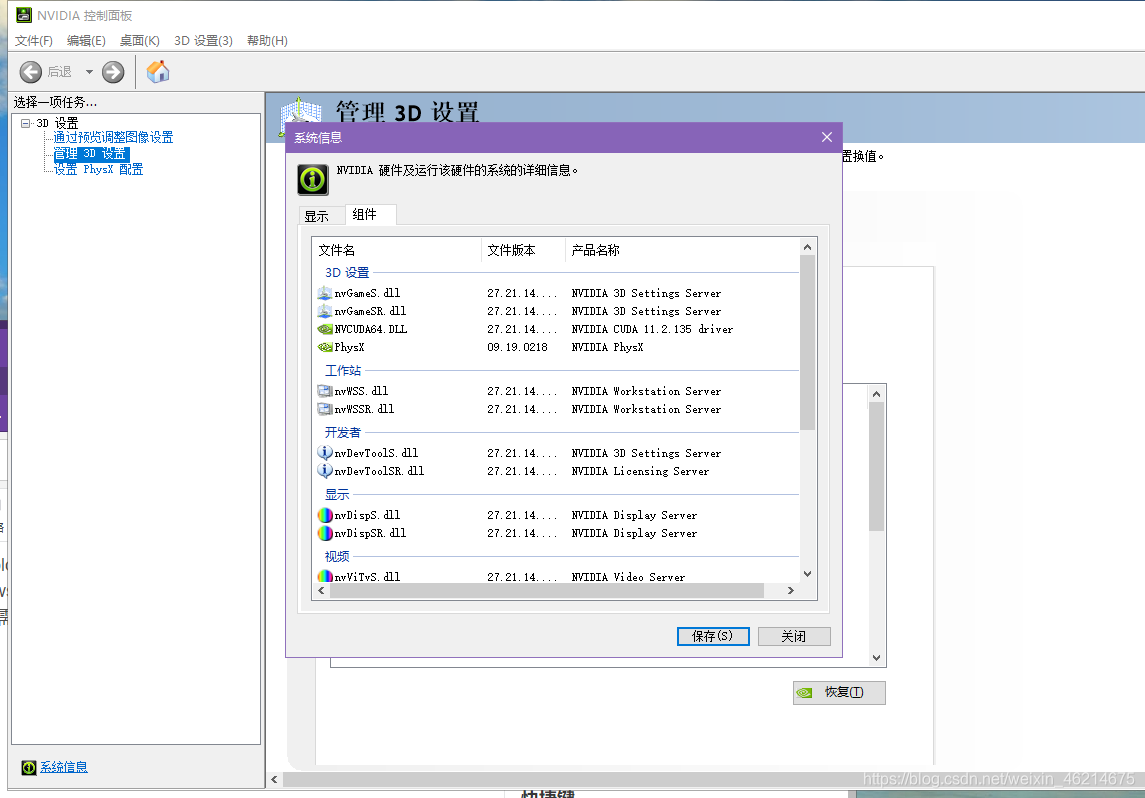
Task: Switch to the 显示 tab
Action: click(x=318, y=215)
